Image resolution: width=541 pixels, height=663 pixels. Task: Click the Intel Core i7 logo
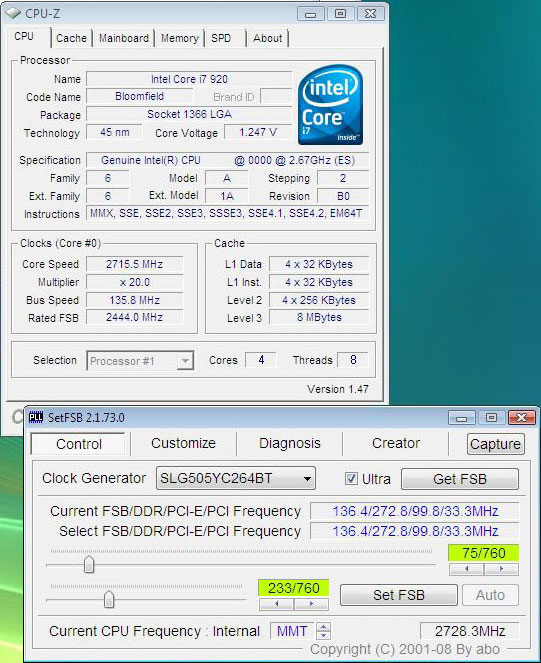tap(330, 104)
